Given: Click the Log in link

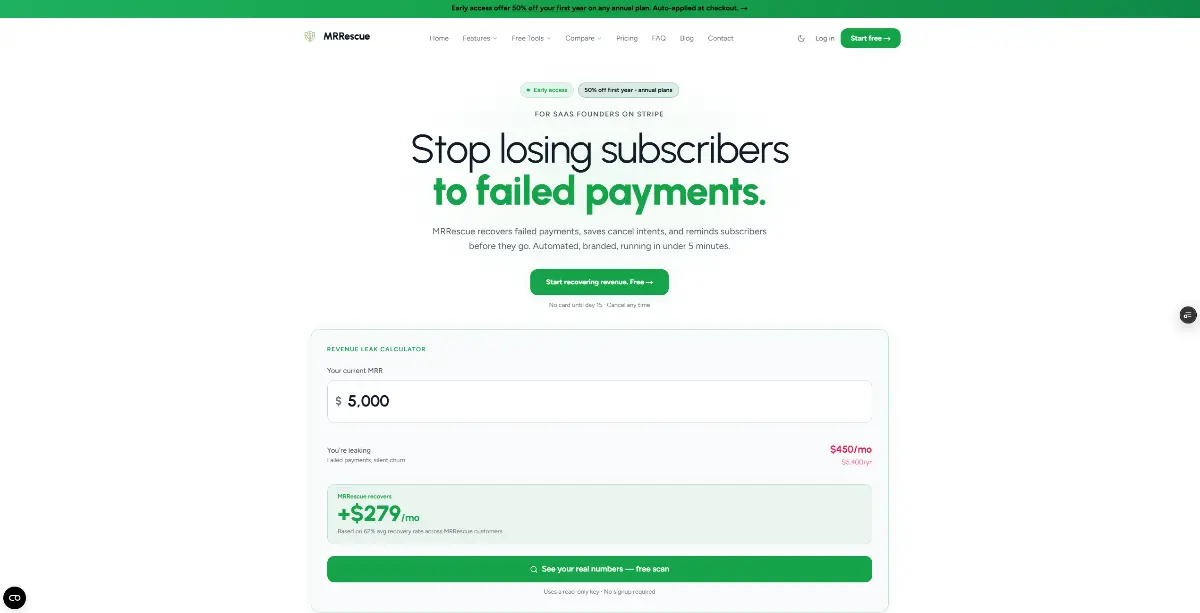Looking at the screenshot, I should (x=824, y=38).
